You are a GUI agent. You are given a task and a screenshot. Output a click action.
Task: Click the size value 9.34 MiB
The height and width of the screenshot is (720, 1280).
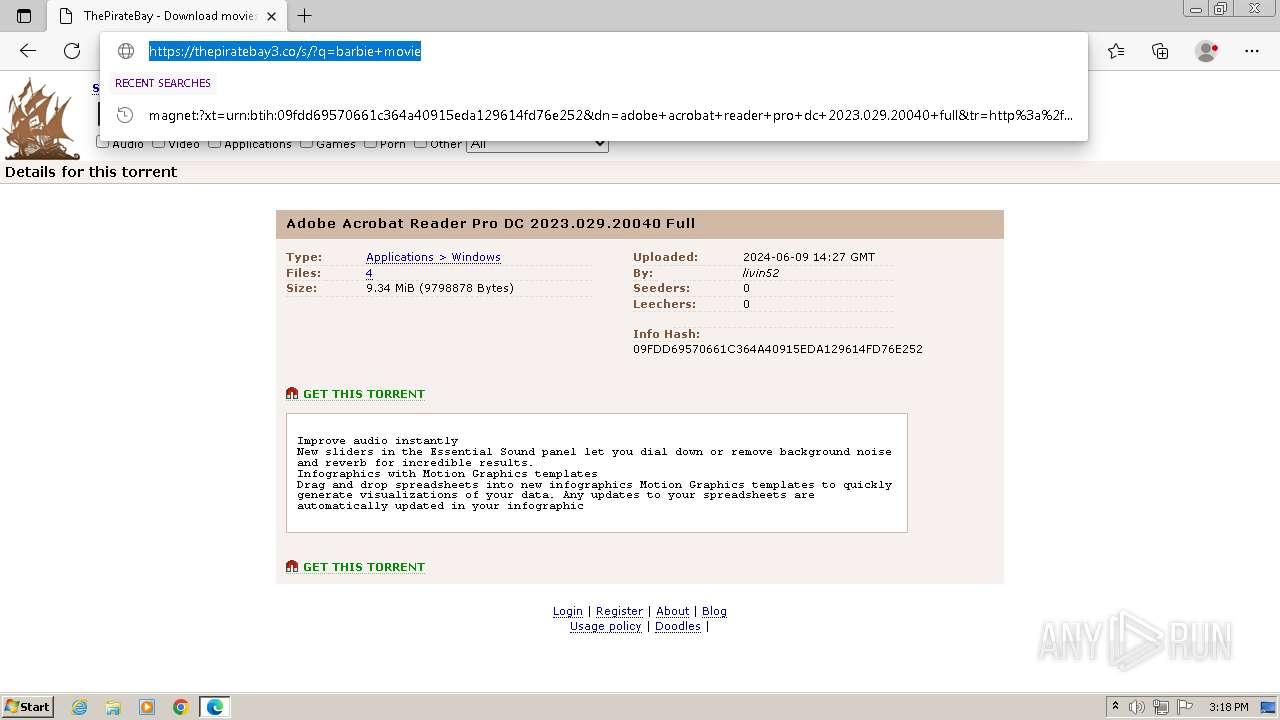pos(440,288)
